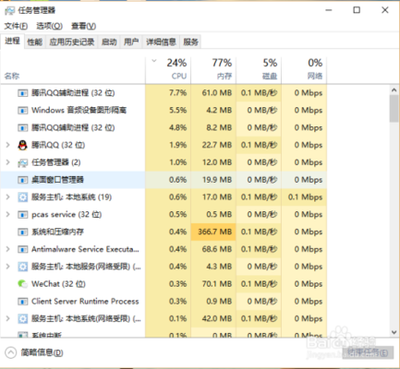
Task: Sort by the 0% 网络 column header
Action: [304, 70]
